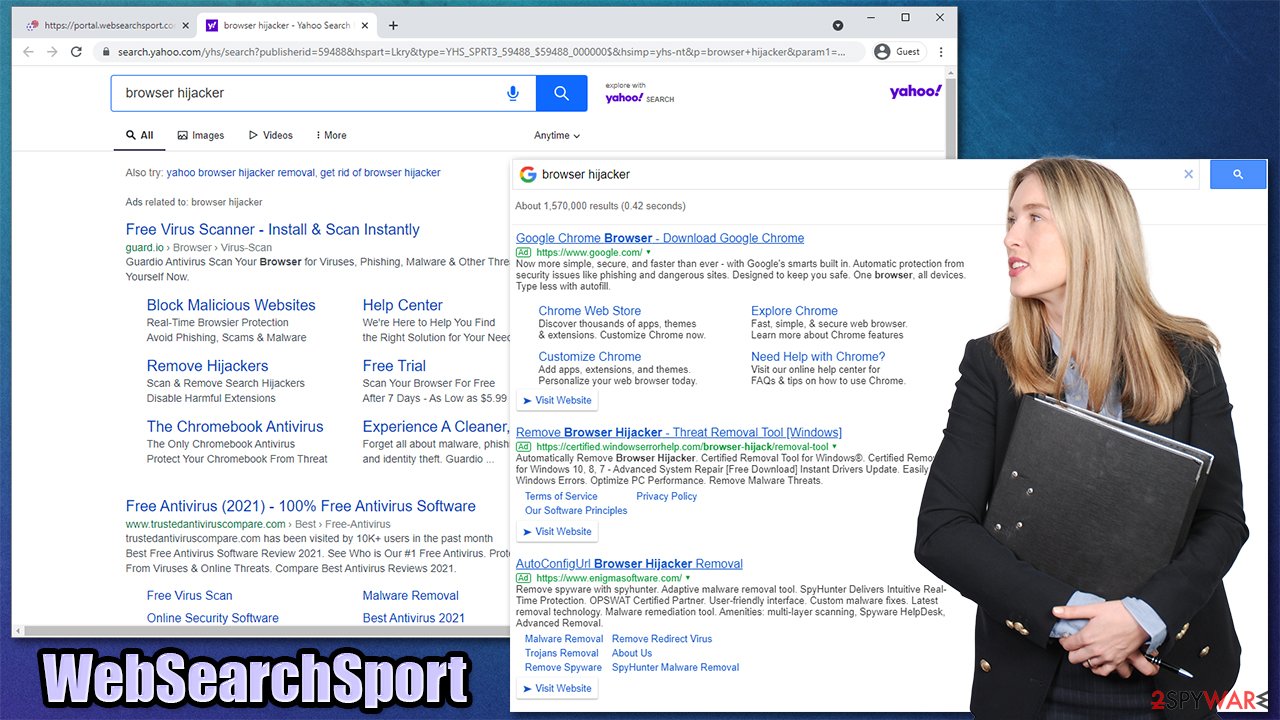Screen dimensions: 1280x720
Task: Clear the Google search box with X
Action: coord(1188,174)
